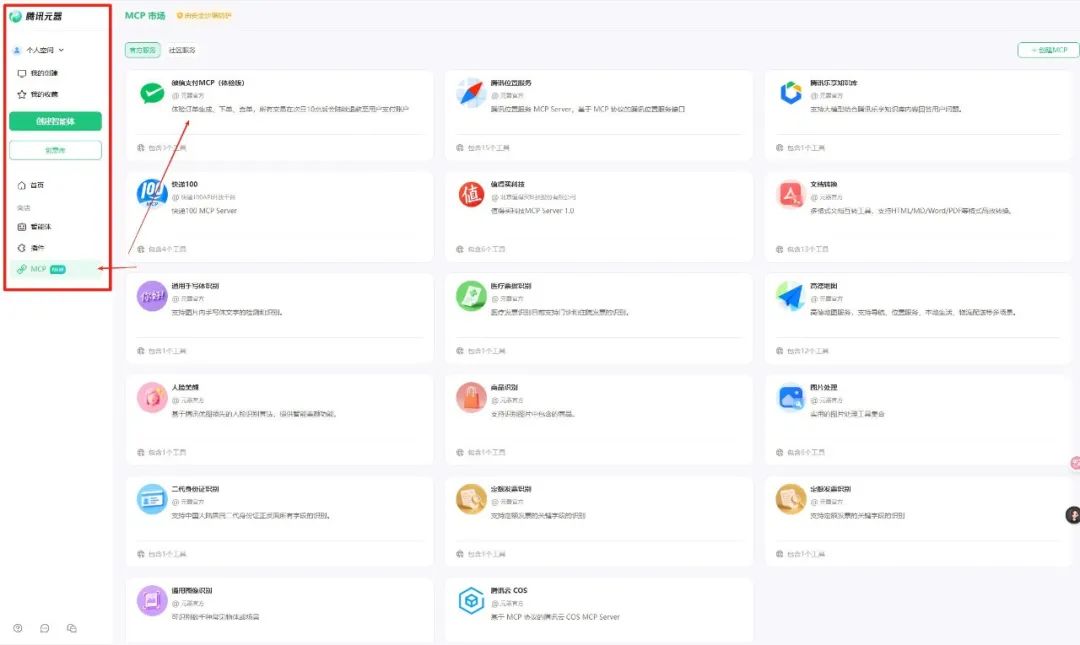Click the 微信支付MCP green checkmark icon
The image size is (1080, 645).
click(x=152, y=92)
